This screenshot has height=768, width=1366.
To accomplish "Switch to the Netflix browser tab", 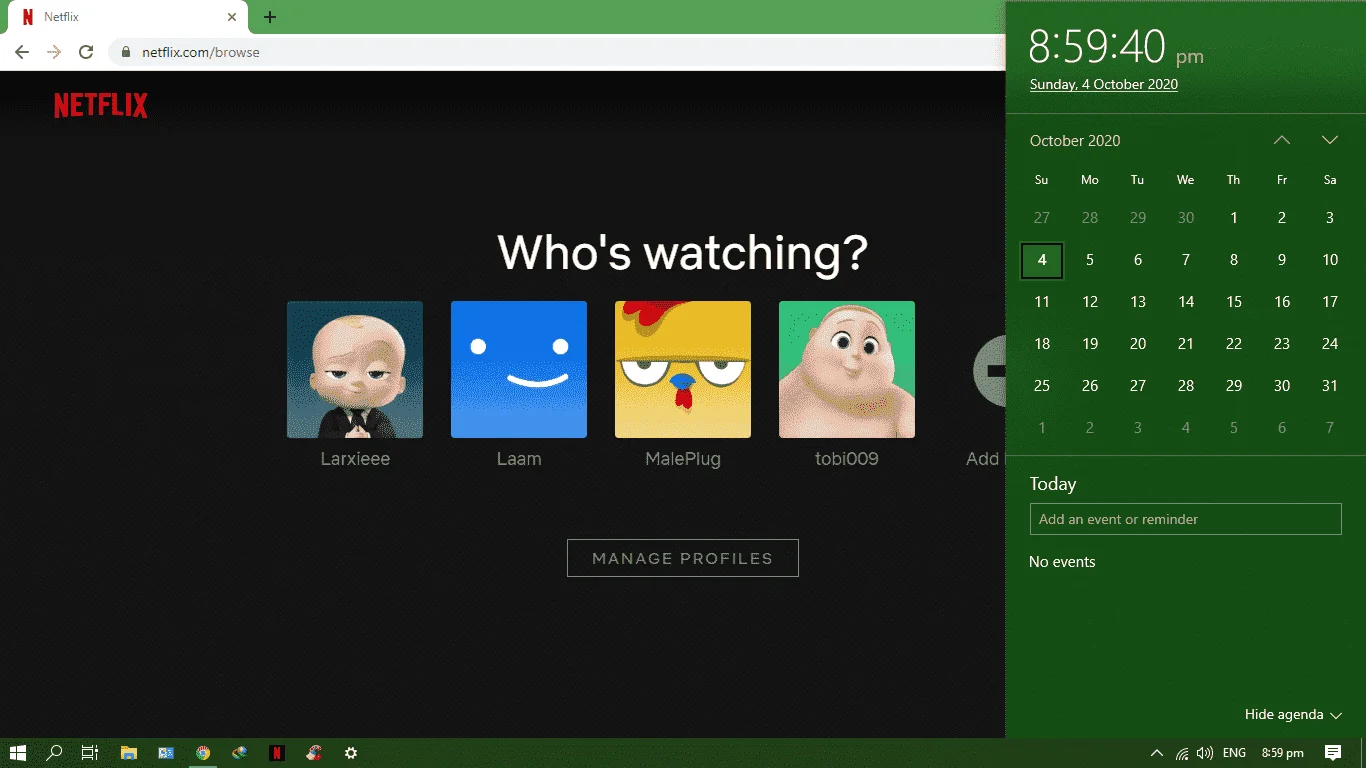I will pyautogui.click(x=125, y=17).
